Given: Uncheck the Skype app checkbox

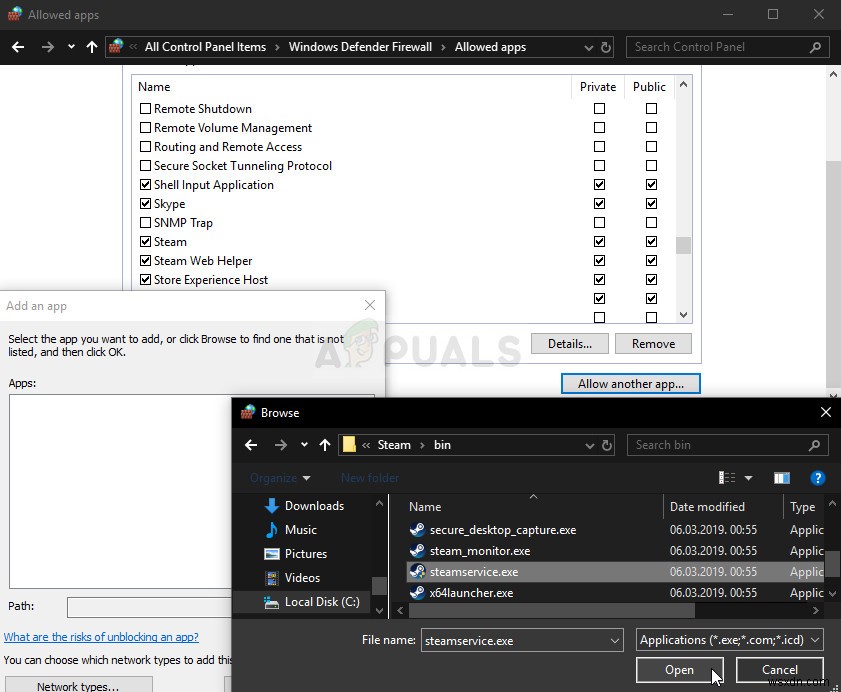Looking at the screenshot, I should pos(145,204).
